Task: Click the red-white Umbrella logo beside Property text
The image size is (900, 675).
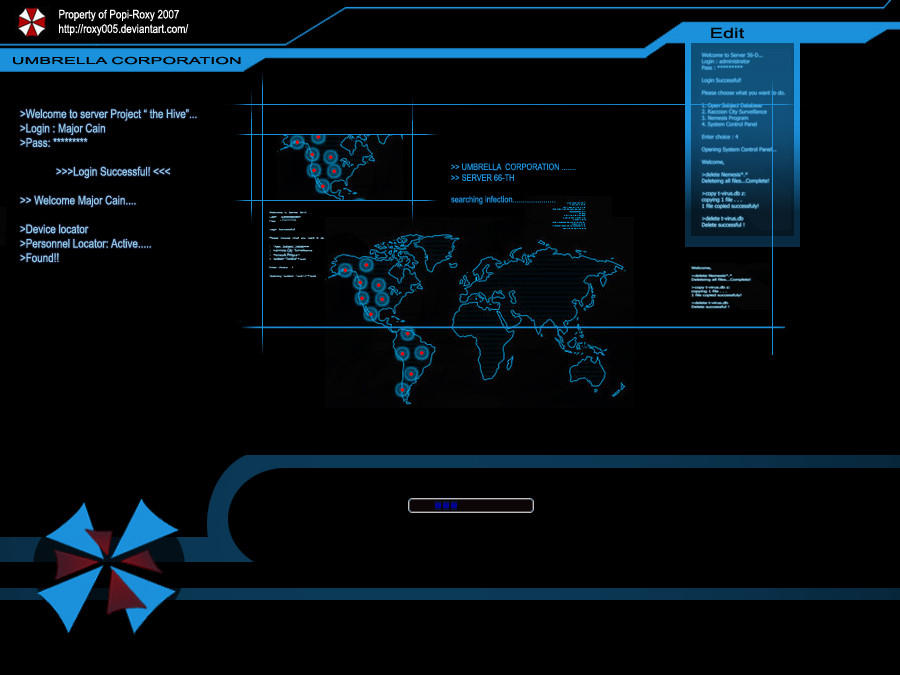Action: (32, 22)
